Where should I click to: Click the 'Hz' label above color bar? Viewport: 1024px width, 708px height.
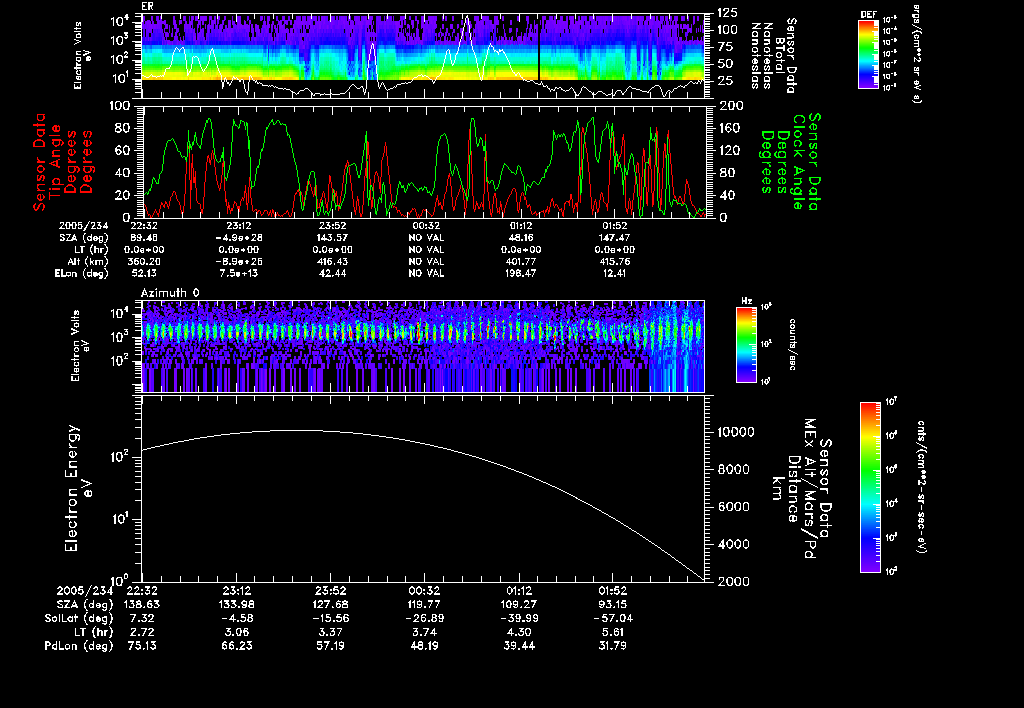point(746,301)
